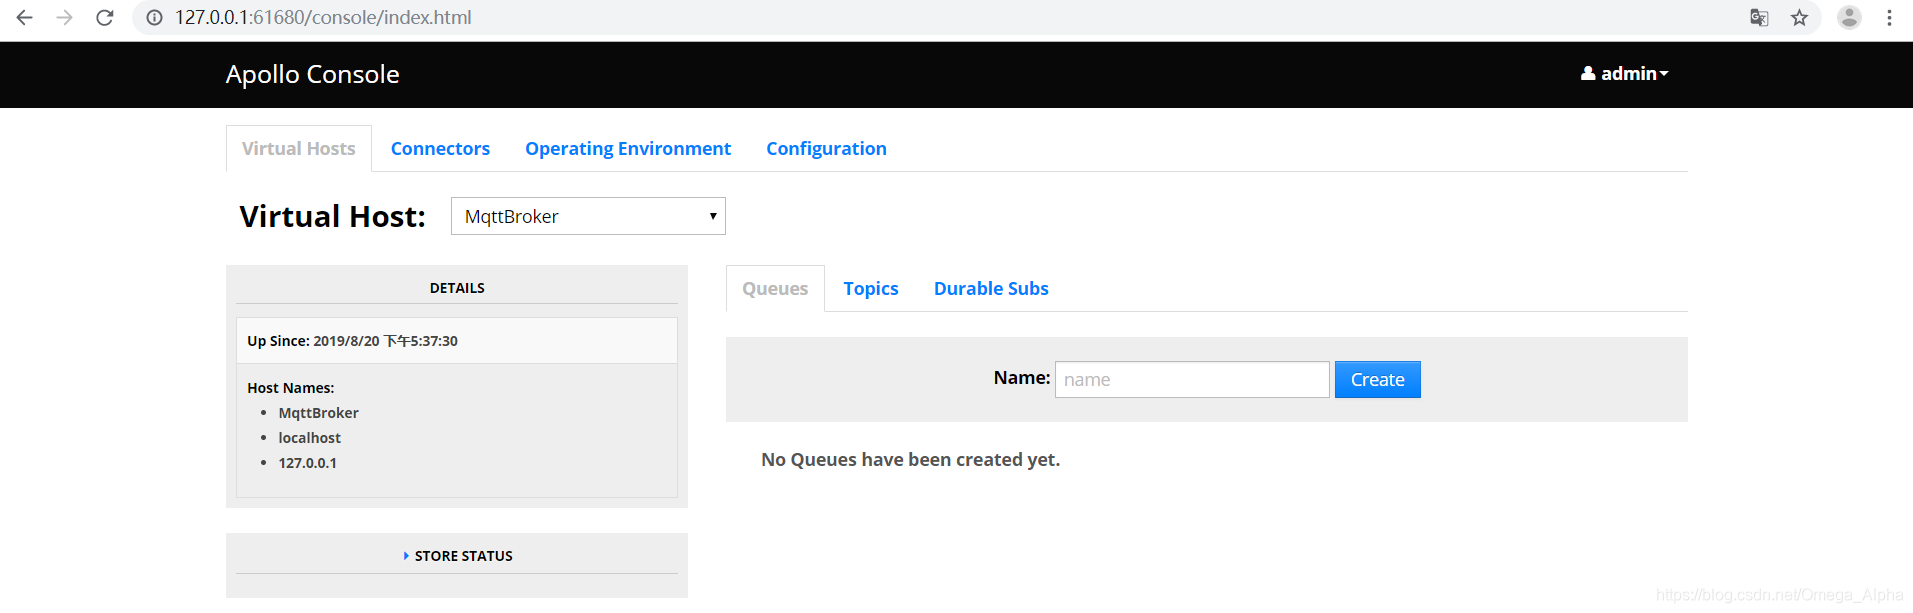
Task: Reload the page with the refresh icon
Action: tap(105, 18)
